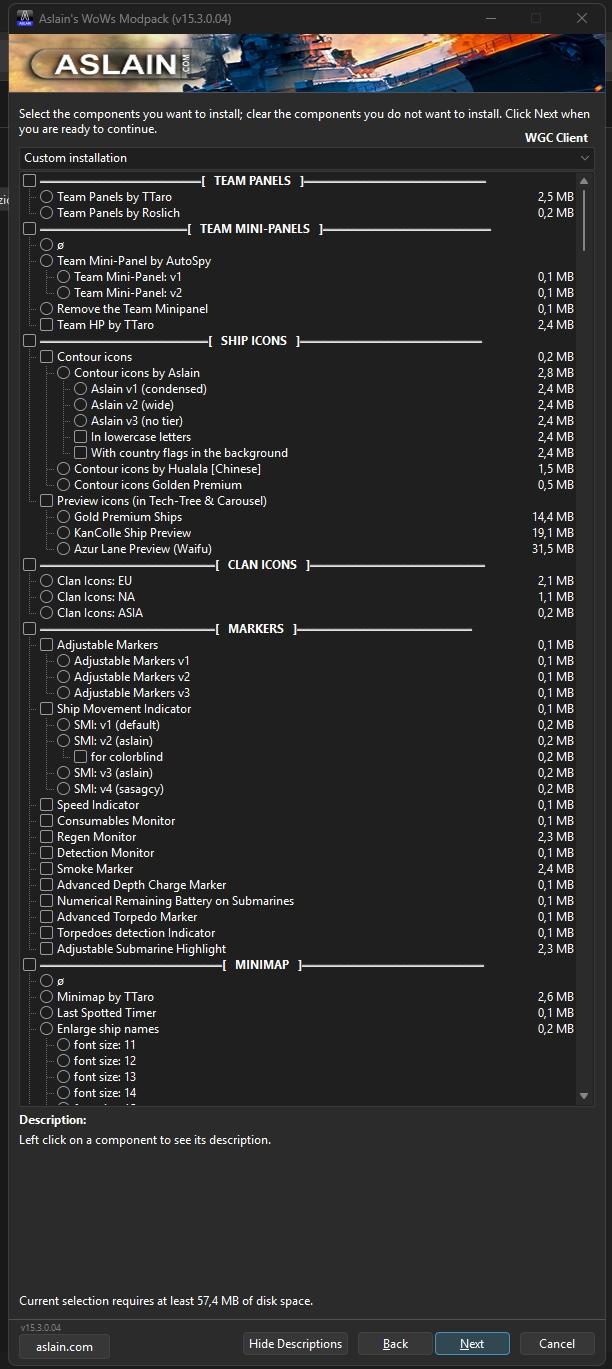Click the Aslain app icon in title bar

[x=26, y=18]
